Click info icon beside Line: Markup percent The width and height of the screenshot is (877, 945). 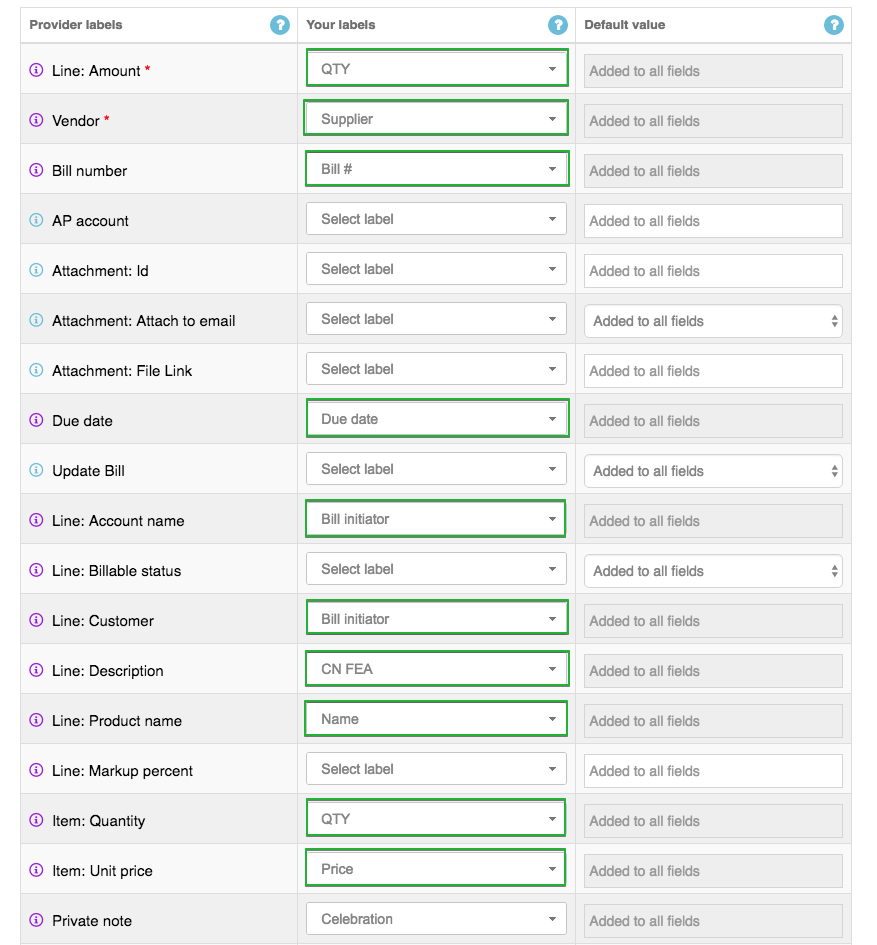(x=36, y=771)
